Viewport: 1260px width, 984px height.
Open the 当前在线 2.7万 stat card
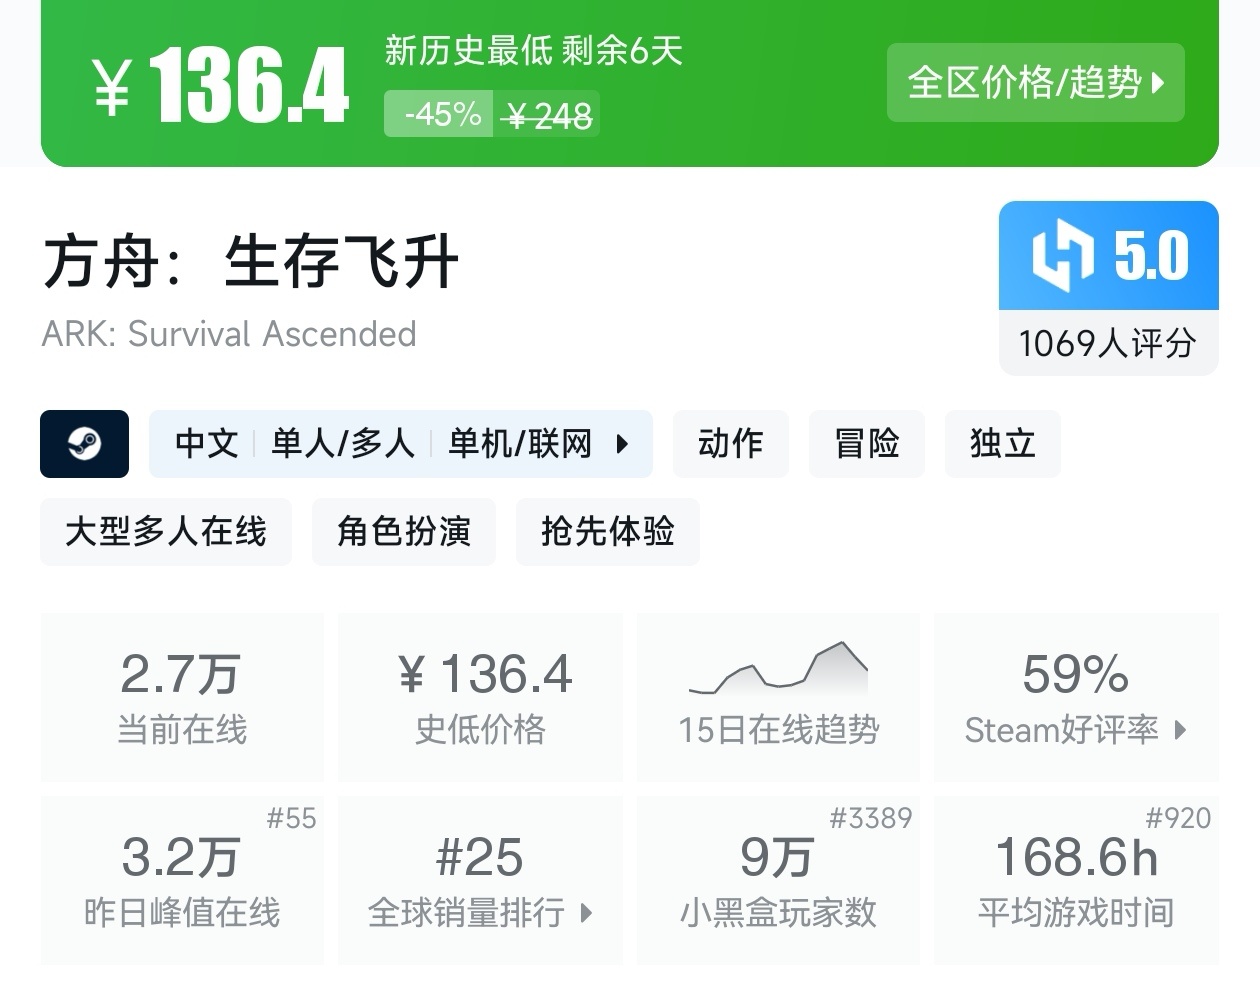tap(182, 697)
